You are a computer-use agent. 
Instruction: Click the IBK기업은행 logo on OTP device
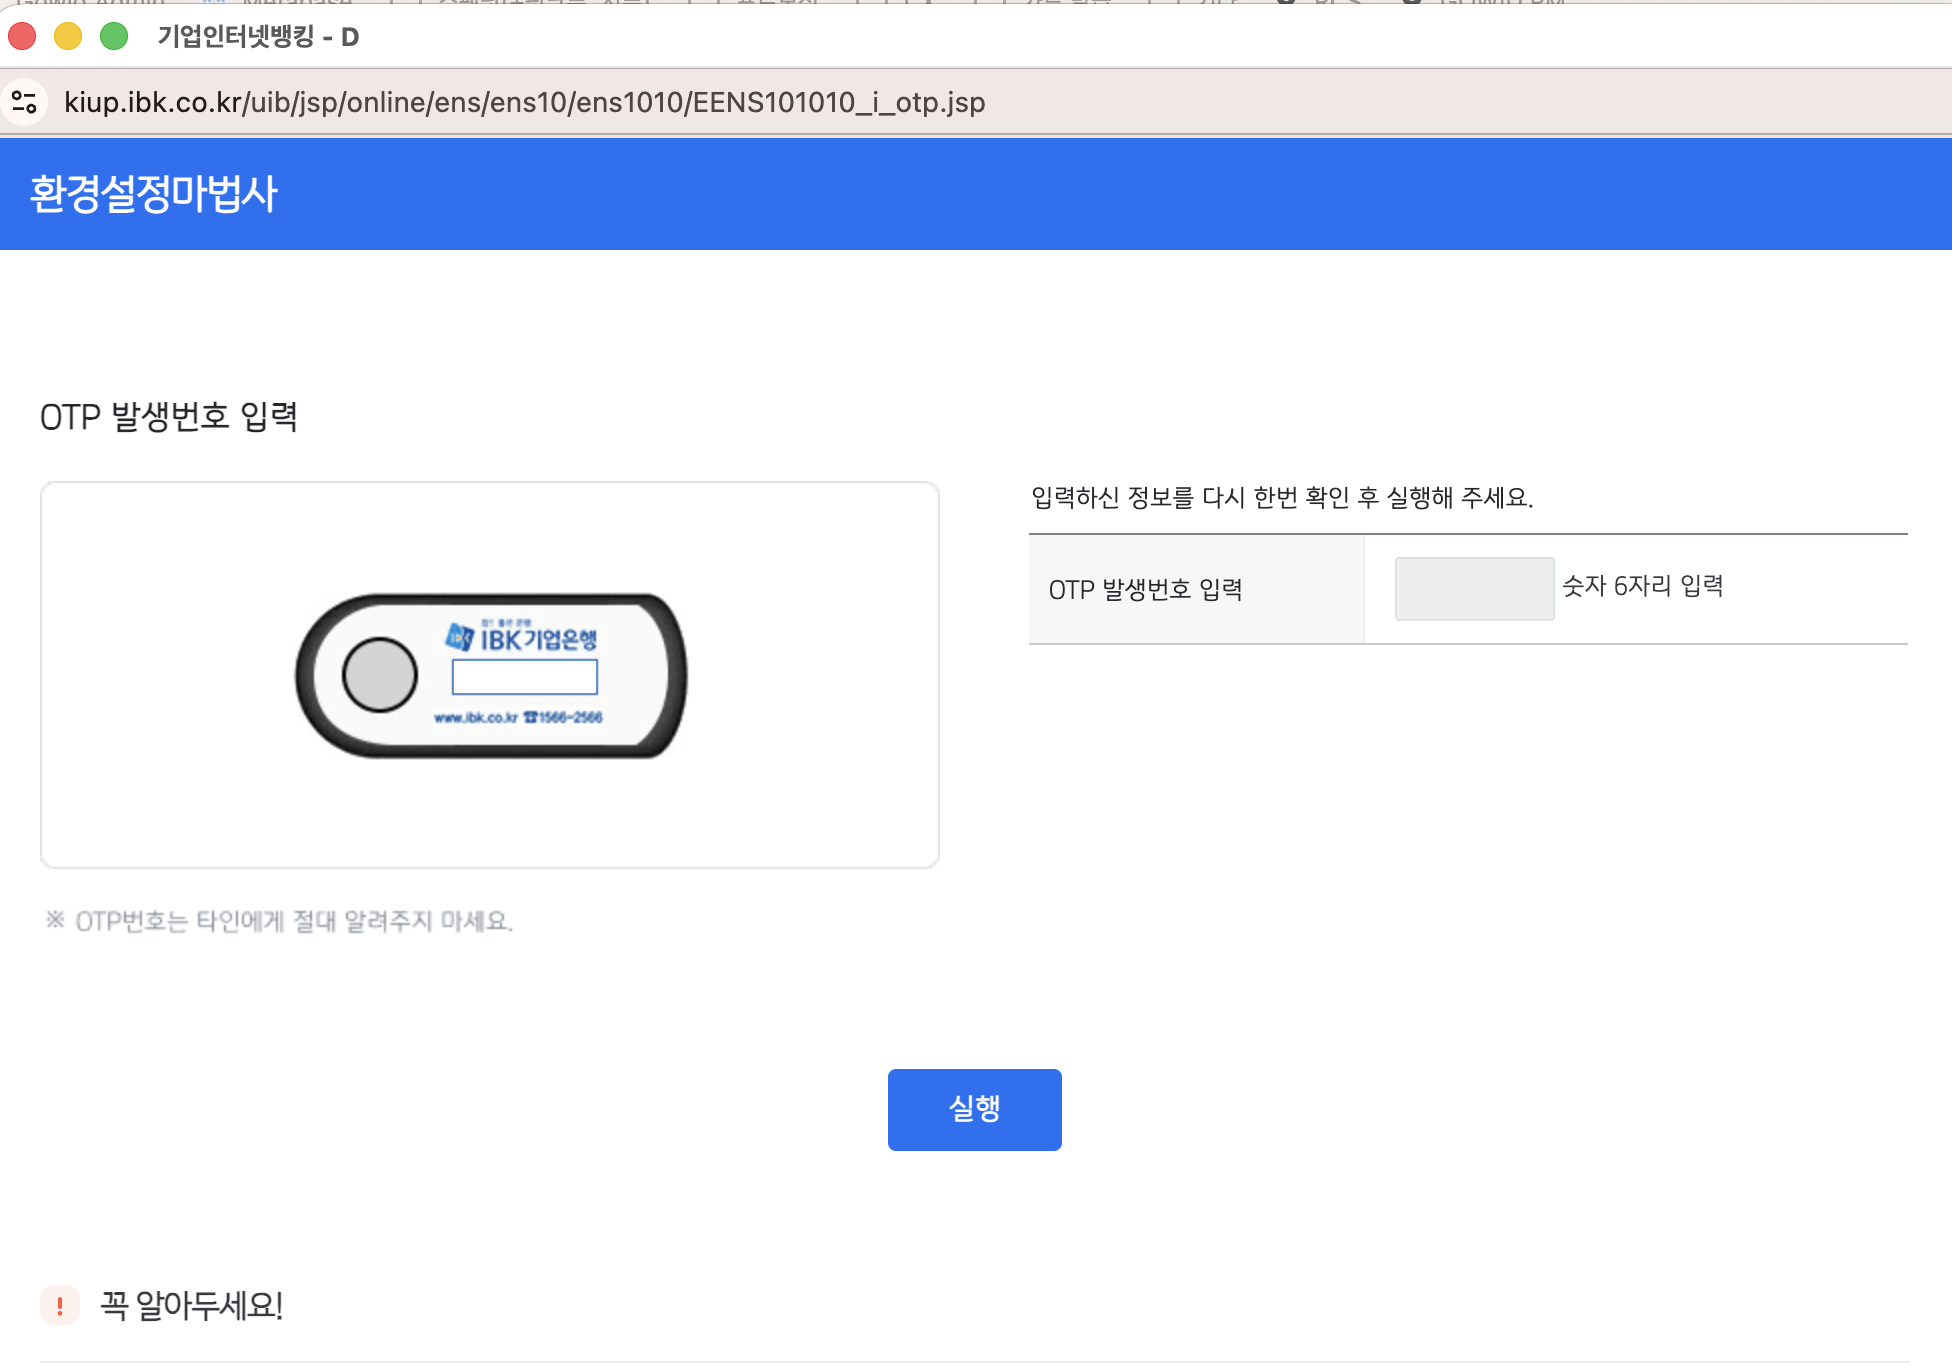(x=522, y=638)
